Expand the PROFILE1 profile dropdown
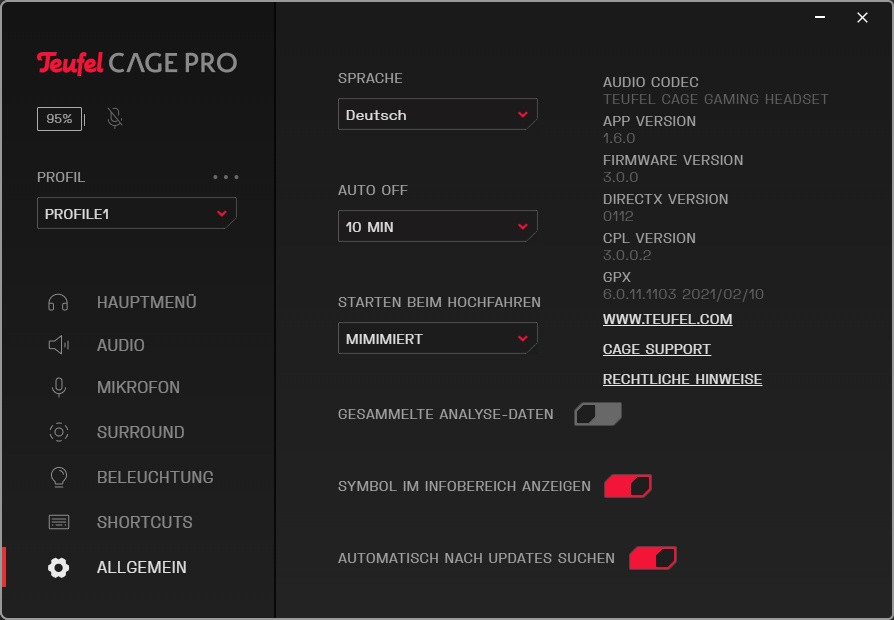Viewport: 894px width, 620px height. [x=136, y=214]
